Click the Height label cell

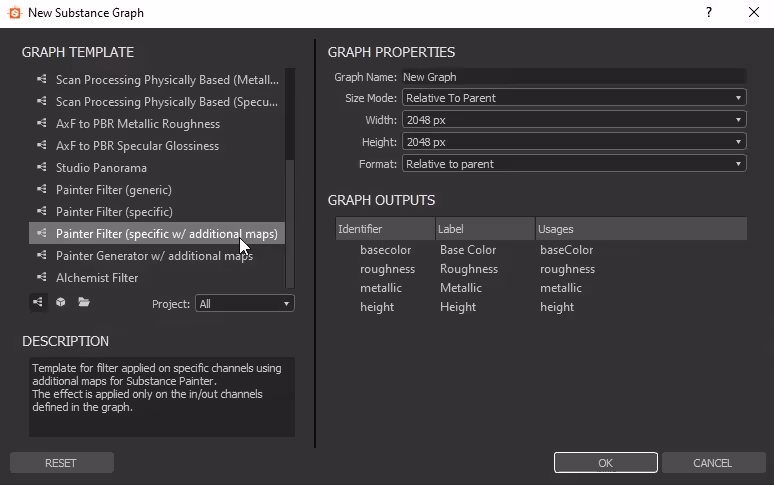point(458,307)
